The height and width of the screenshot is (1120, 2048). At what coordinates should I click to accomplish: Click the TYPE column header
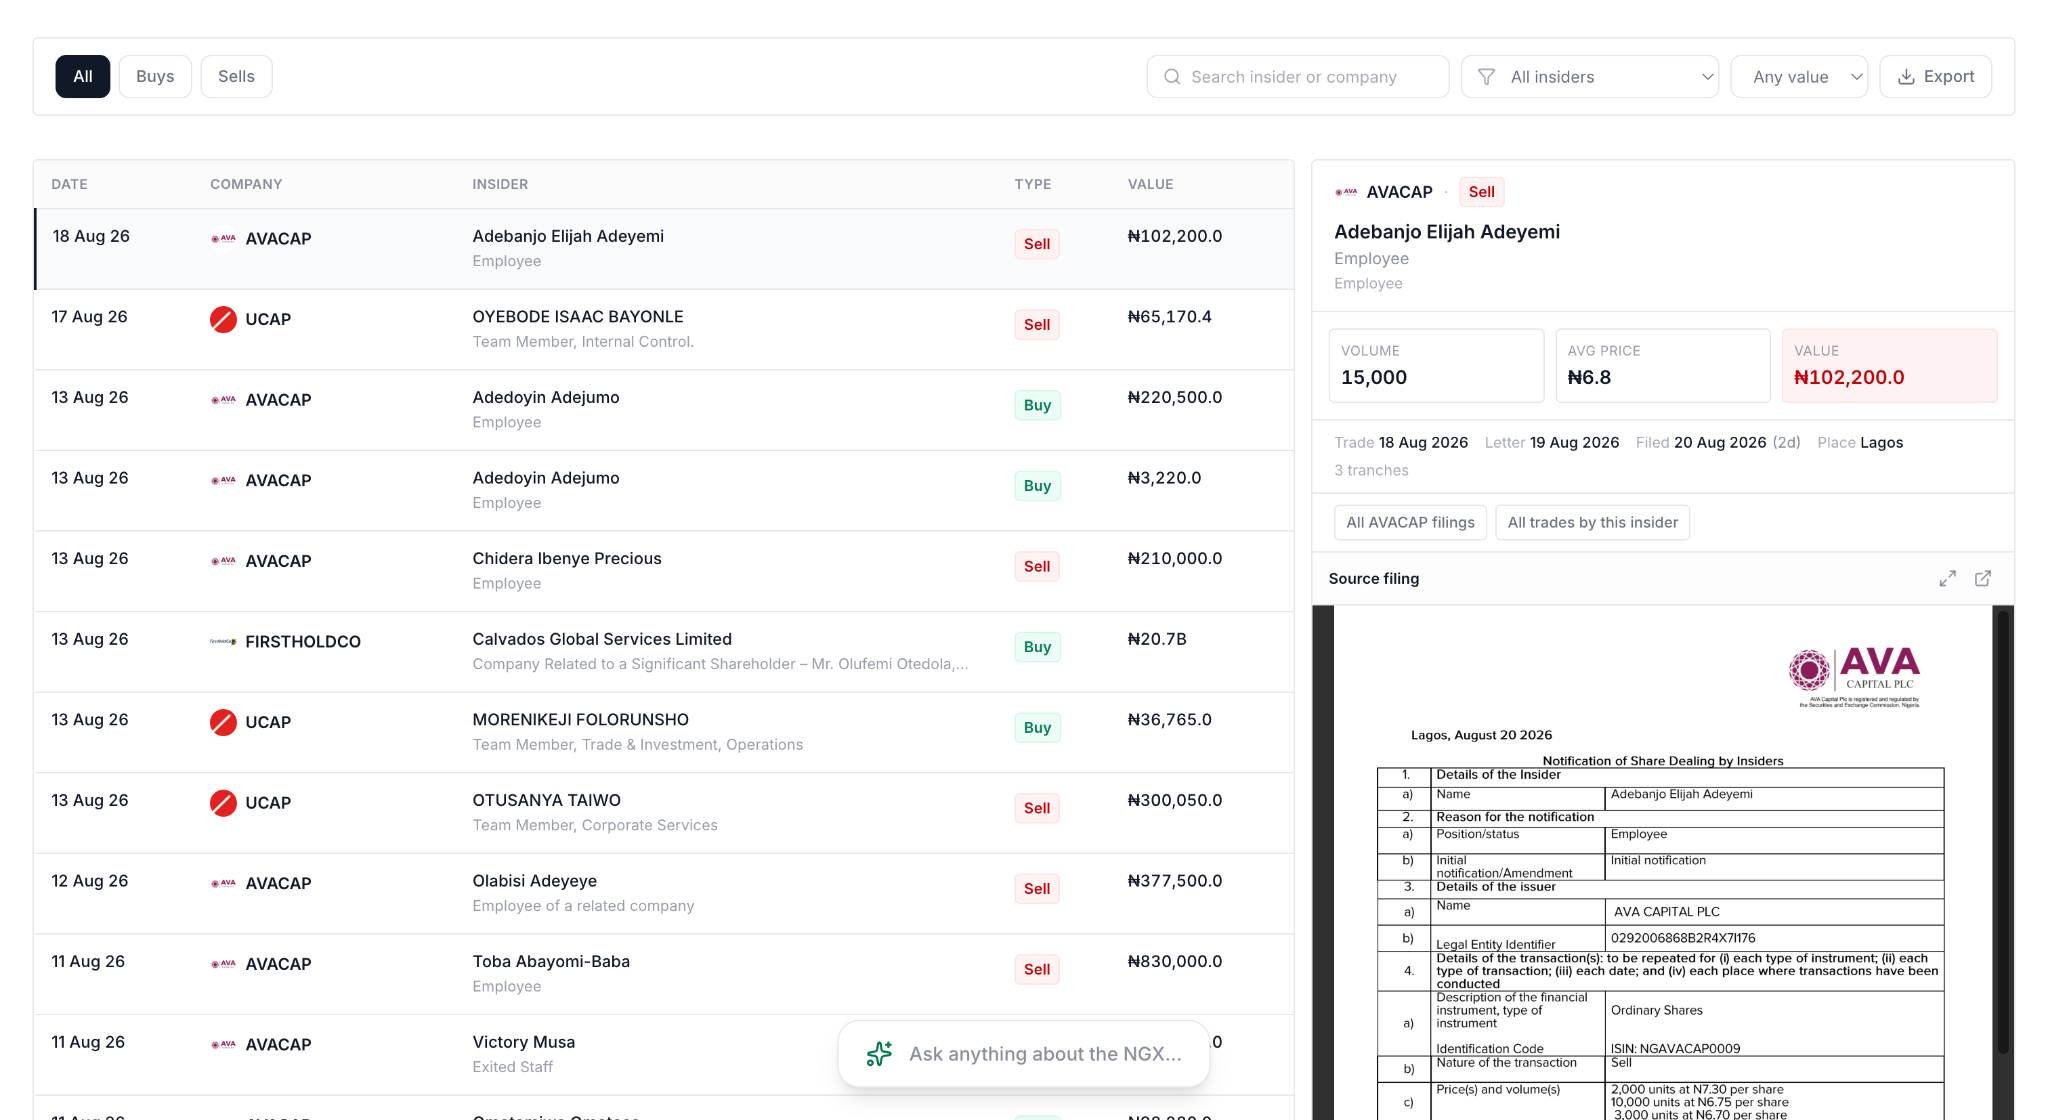pos(1033,184)
